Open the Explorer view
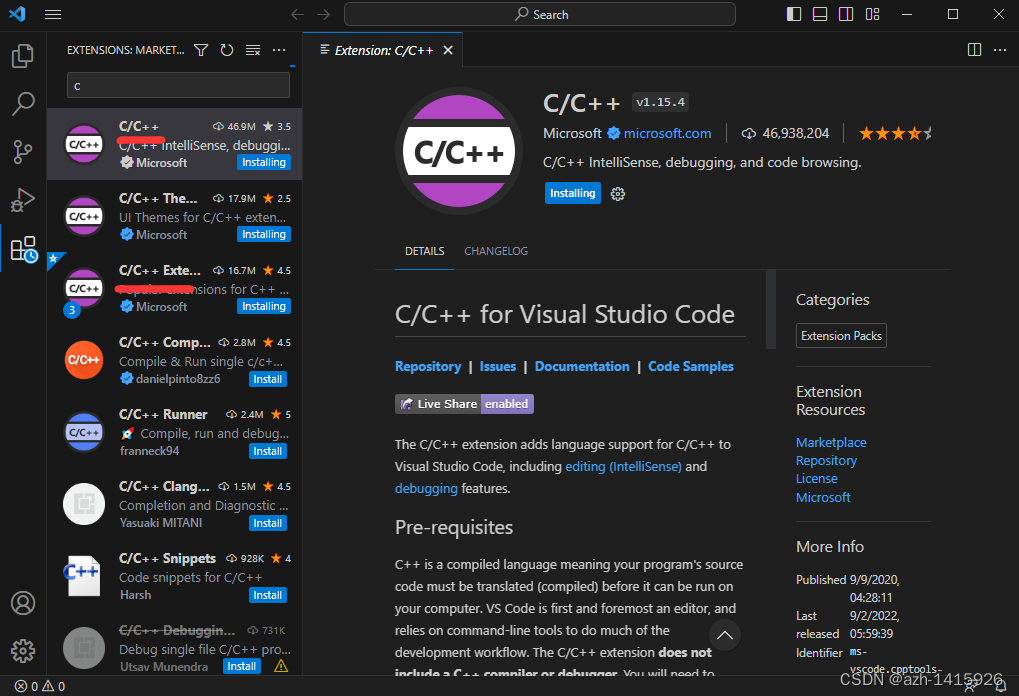Viewport: 1019px width, 696px height. point(22,56)
